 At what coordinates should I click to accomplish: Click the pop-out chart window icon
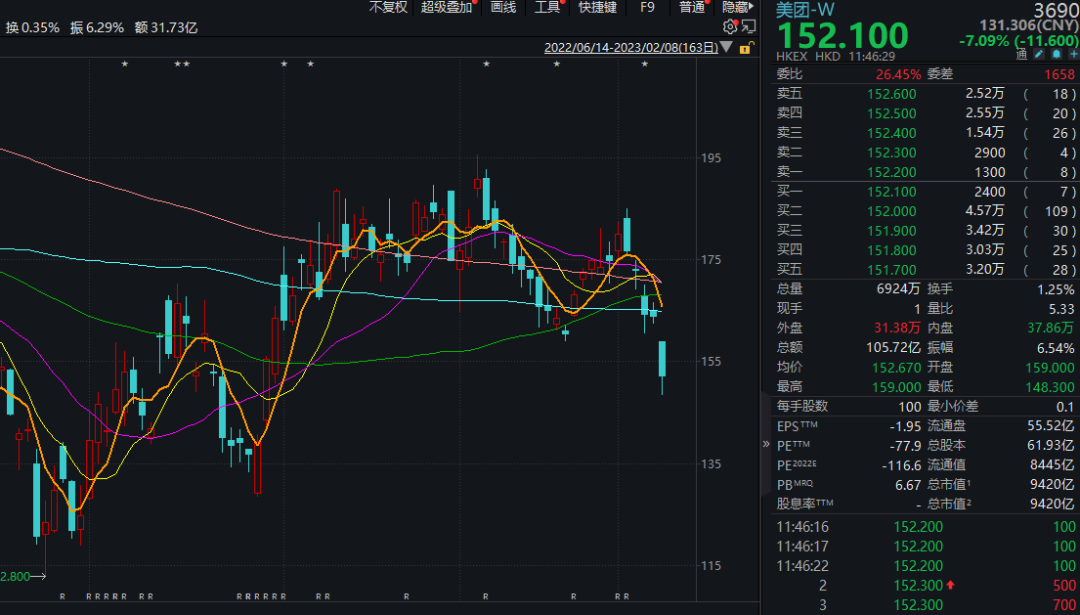tap(748, 26)
